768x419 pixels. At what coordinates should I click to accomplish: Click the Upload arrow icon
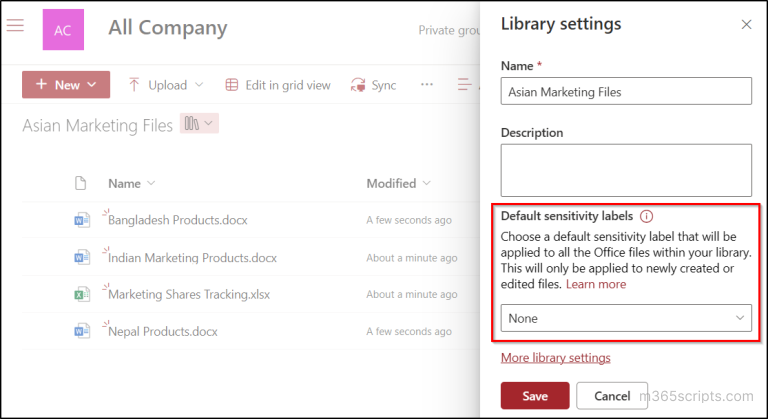(134, 85)
